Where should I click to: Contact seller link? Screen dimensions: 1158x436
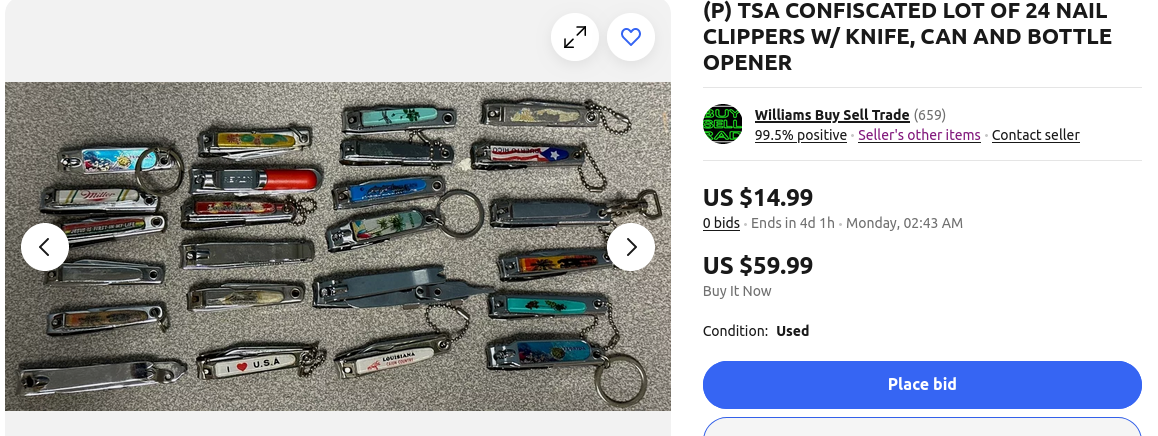click(x=1035, y=134)
